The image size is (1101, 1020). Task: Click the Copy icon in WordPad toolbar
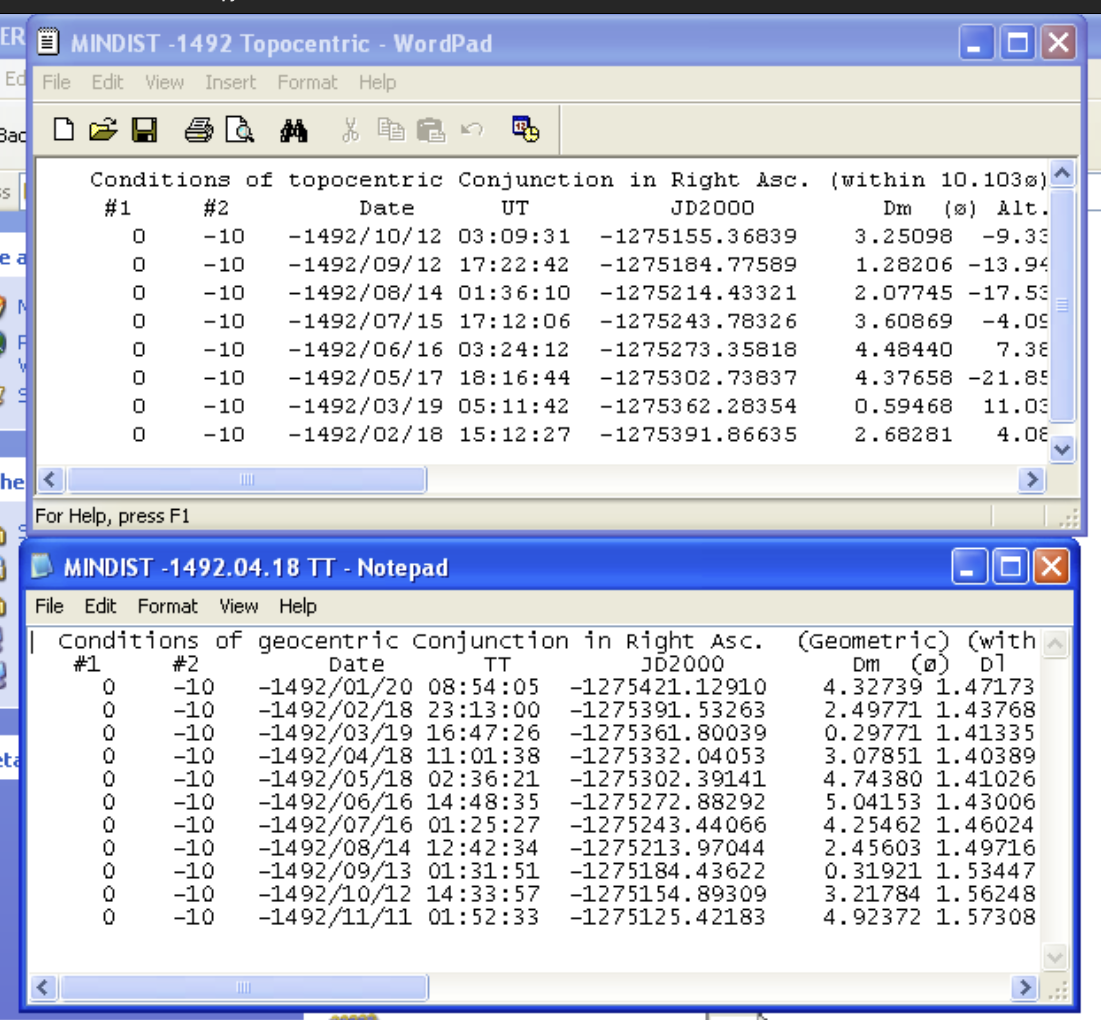[390, 130]
